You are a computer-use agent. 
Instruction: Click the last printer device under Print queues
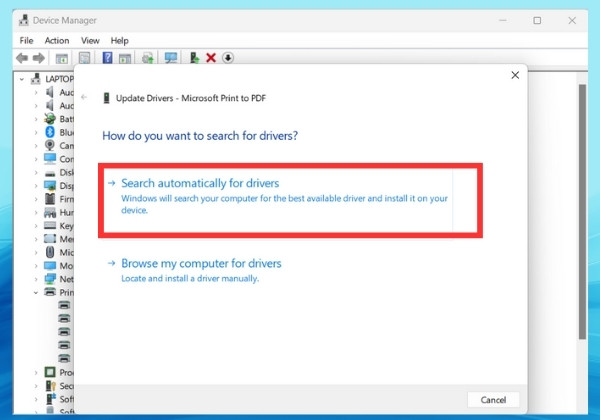[64, 358]
